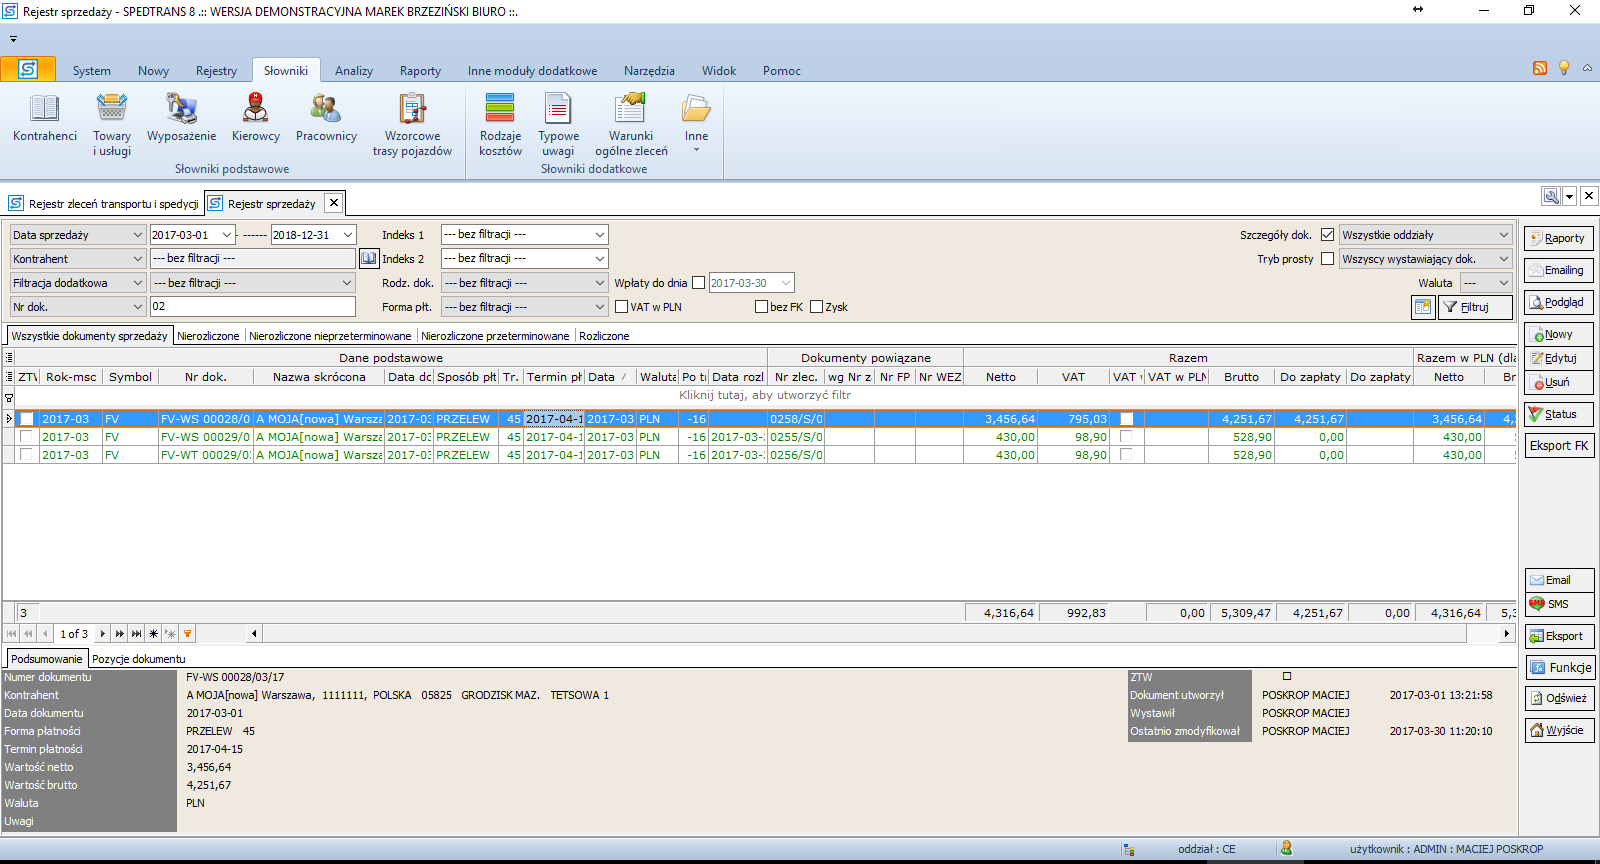This screenshot has height=864, width=1600.
Task: Close the Rejestr sprzedaży tab
Action: (x=334, y=203)
